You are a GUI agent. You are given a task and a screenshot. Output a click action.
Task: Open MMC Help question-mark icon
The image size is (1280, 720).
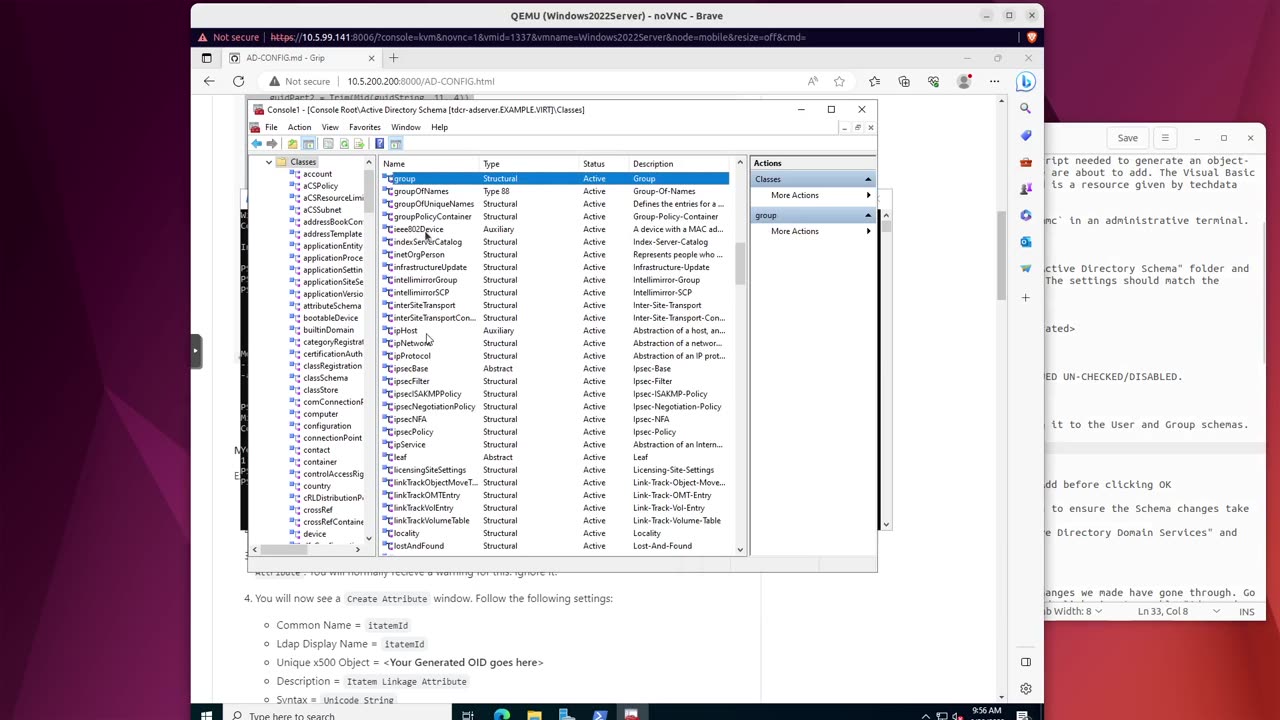point(379,144)
